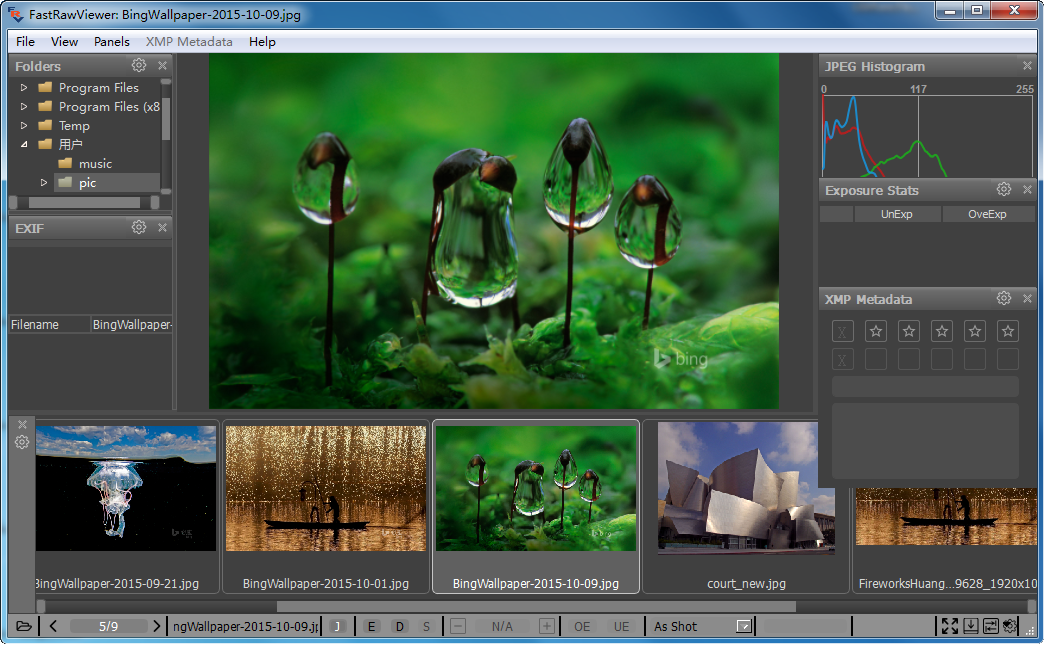Open the File menu
Screen dimensions: 1045x645
pos(25,42)
